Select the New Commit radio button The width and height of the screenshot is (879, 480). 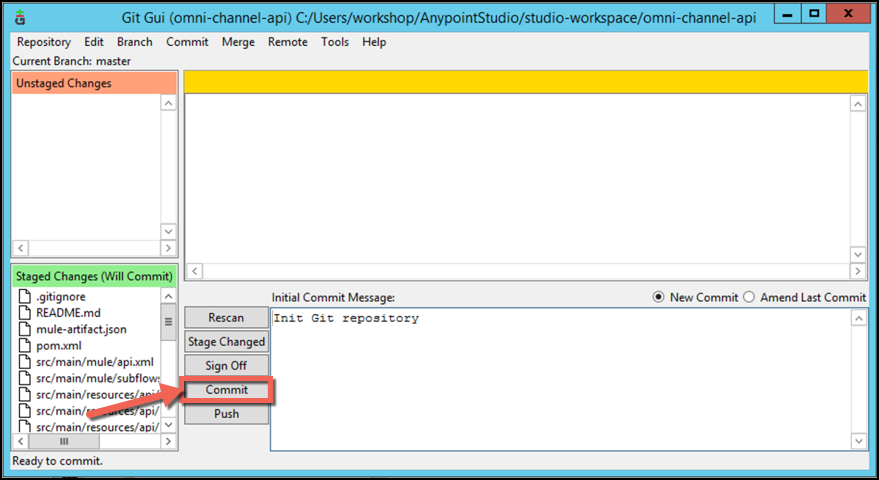pyautogui.click(x=658, y=297)
